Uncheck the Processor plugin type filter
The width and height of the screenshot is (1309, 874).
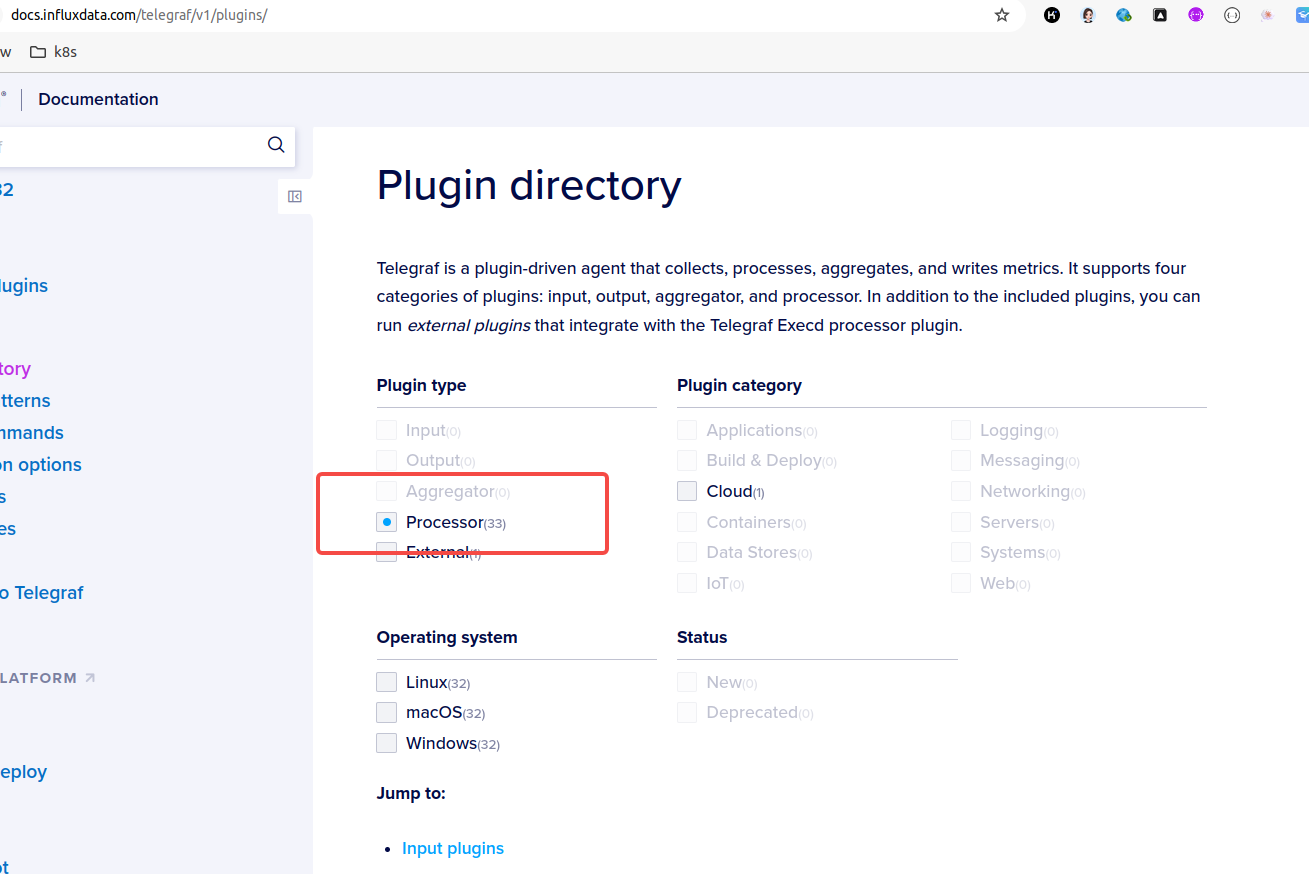387,522
